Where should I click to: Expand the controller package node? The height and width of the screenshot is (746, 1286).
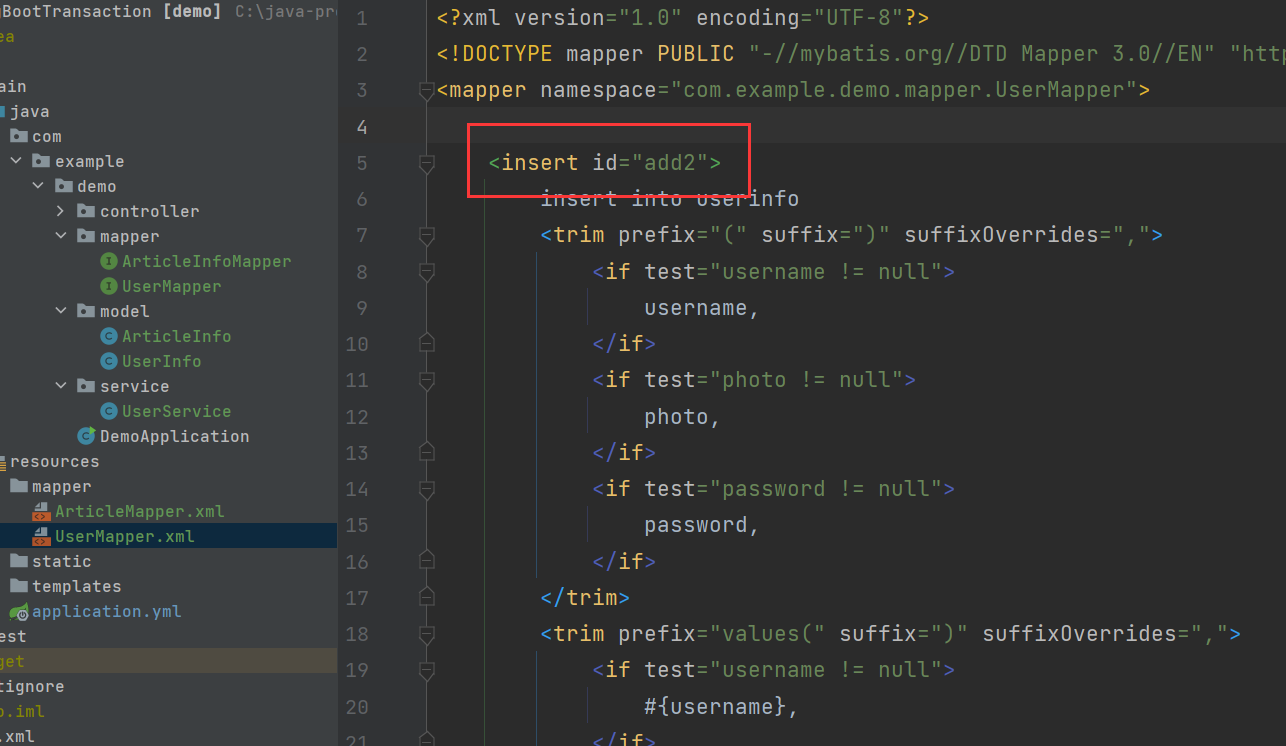tap(60, 211)
